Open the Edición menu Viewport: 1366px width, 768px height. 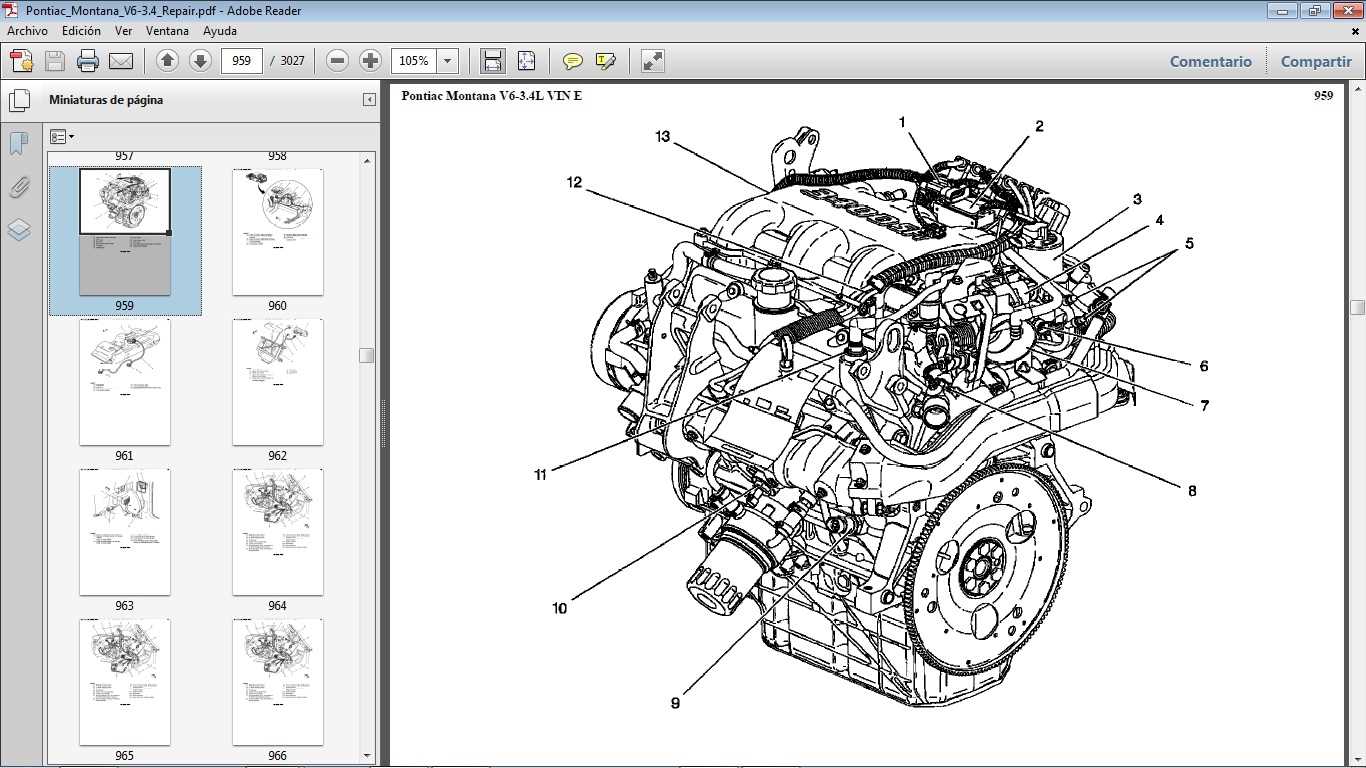(x=81, y=31)
